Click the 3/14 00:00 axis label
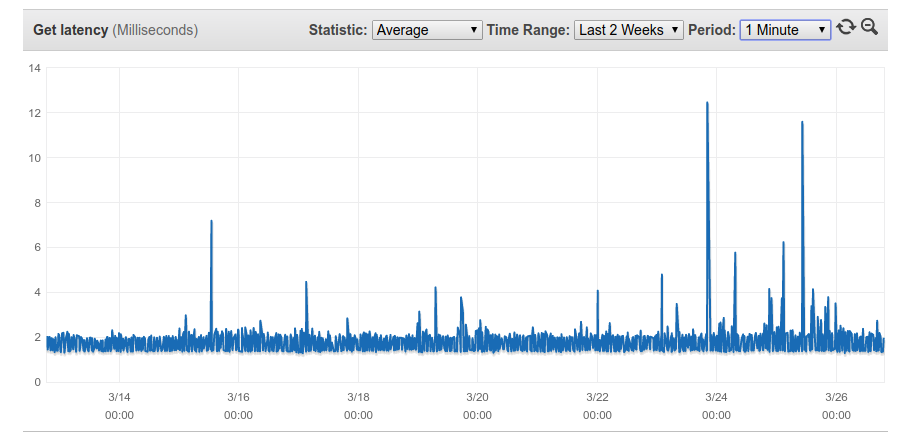The image size is (910, 432). pos(119,406)
